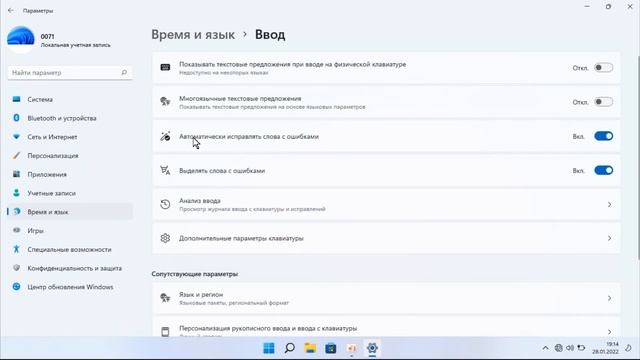Open Конфиденциальность и защита section

point(70,268)
